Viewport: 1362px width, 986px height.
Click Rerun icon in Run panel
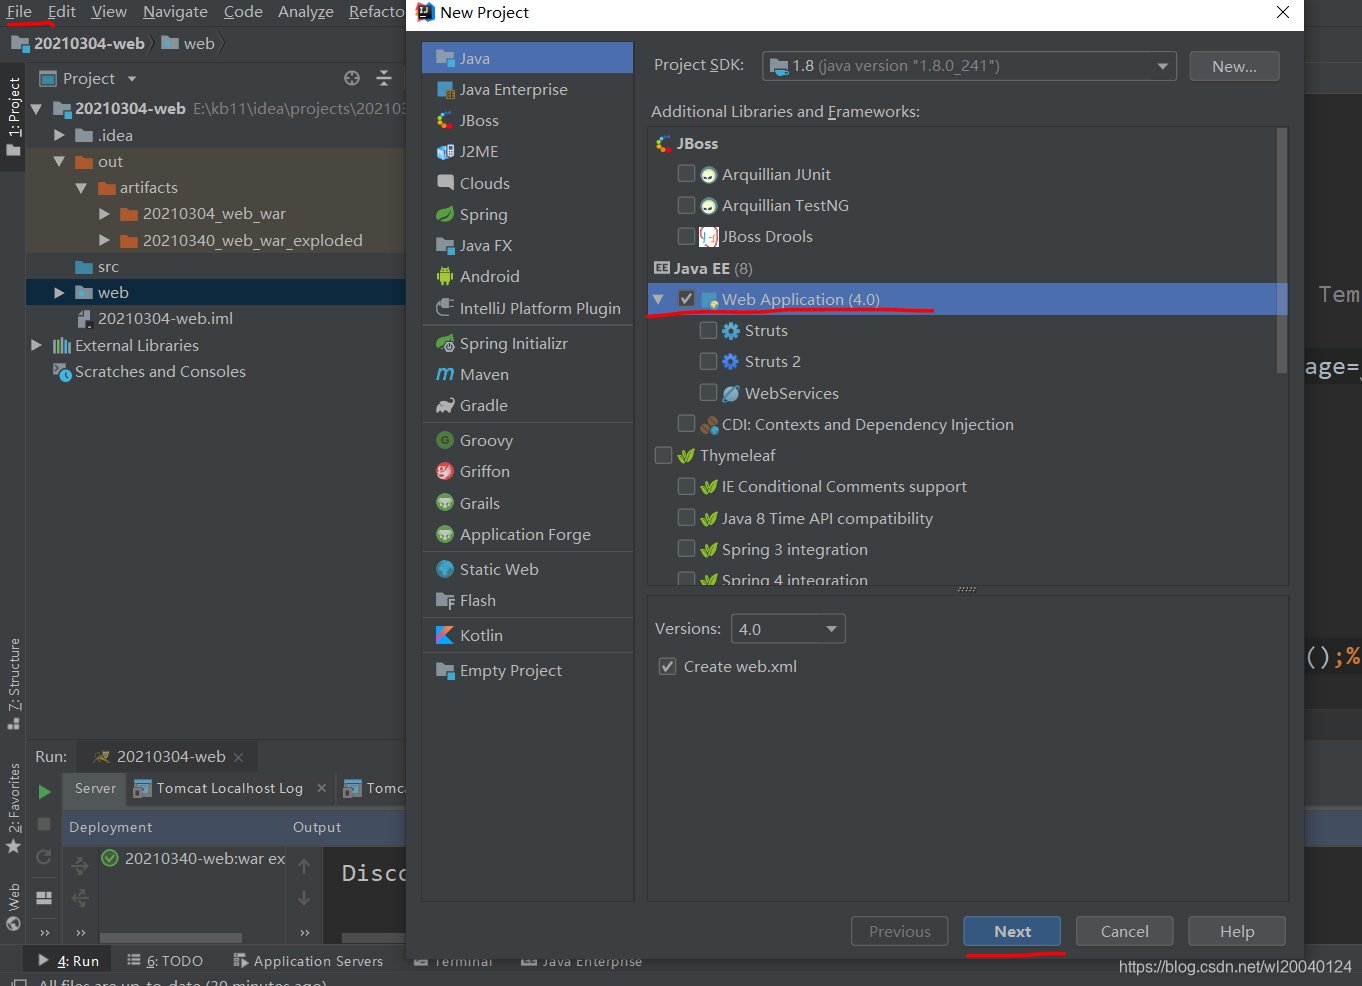point(44,857)
